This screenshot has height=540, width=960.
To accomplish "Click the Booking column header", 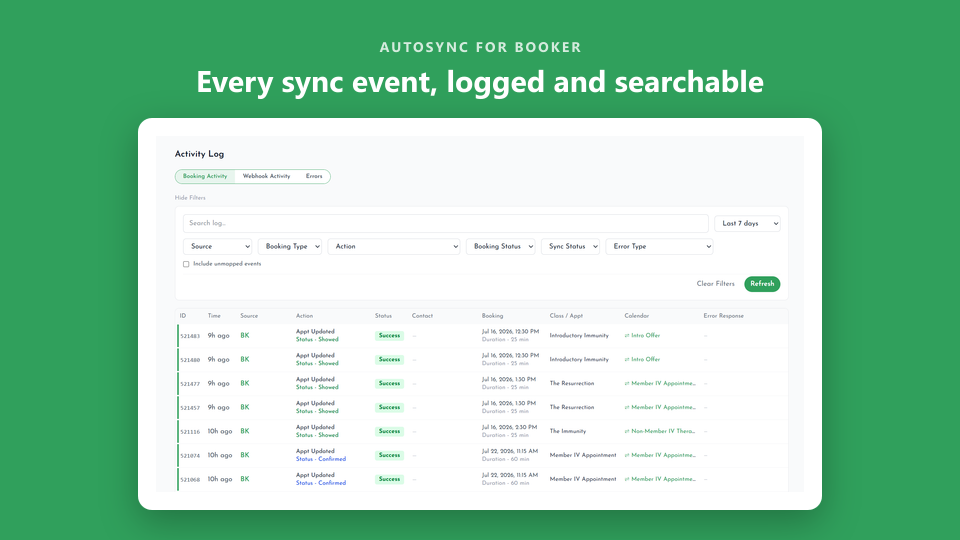I will tap(492, 316).
